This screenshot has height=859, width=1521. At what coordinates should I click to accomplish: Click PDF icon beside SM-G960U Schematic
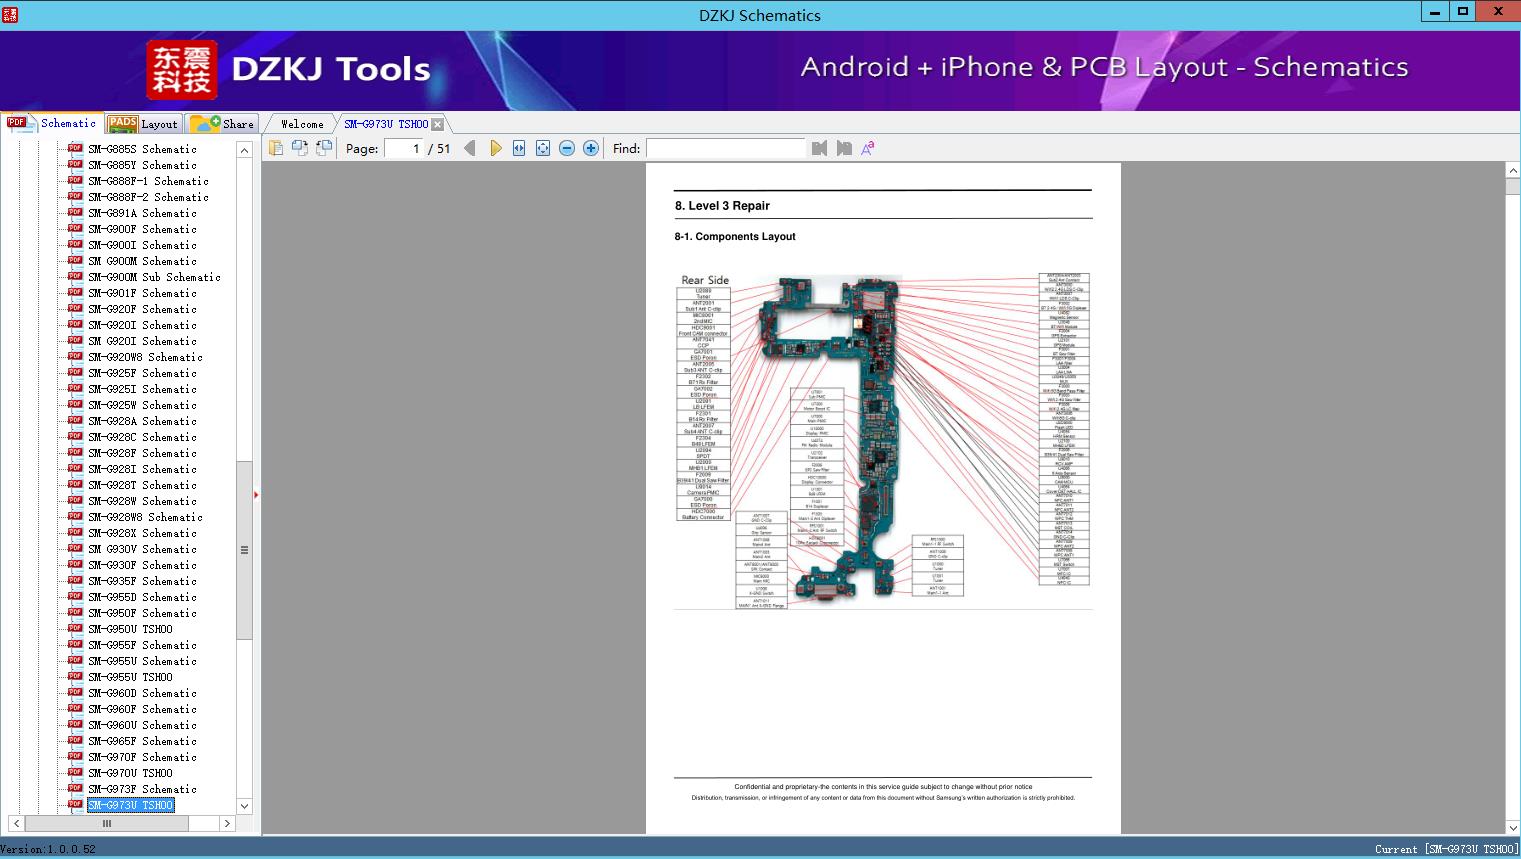(75, 724)
